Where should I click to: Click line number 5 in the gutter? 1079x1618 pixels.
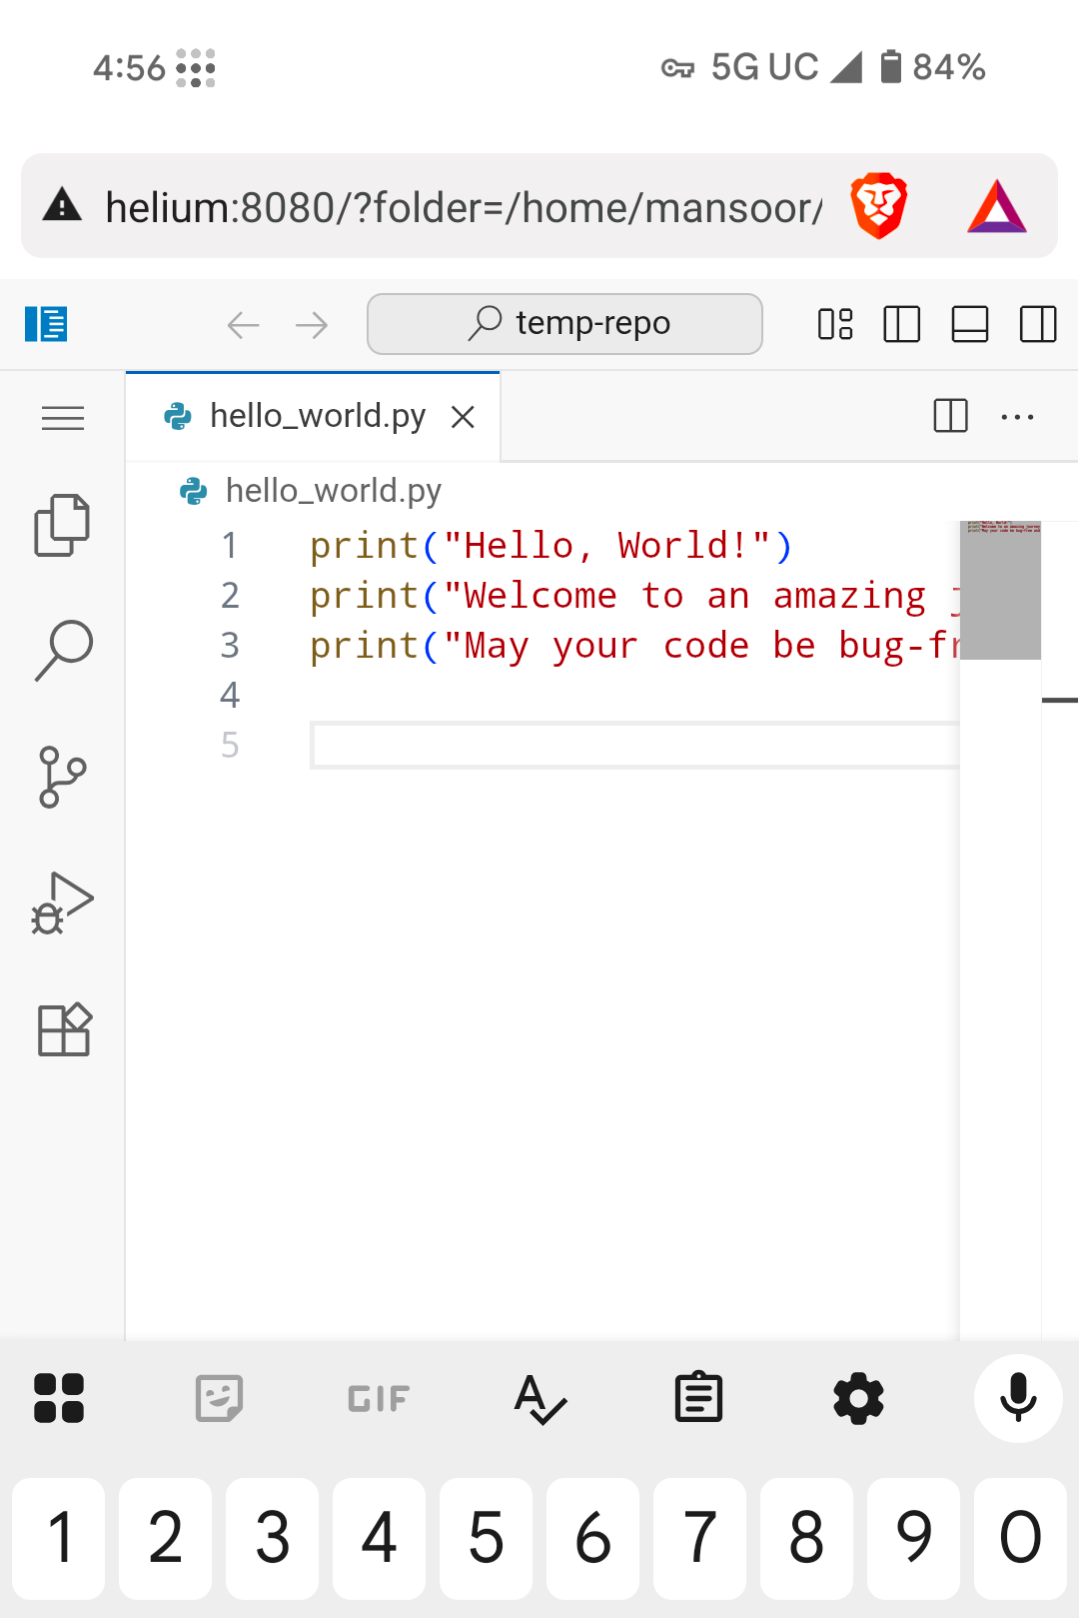click(x=230, y=745)
